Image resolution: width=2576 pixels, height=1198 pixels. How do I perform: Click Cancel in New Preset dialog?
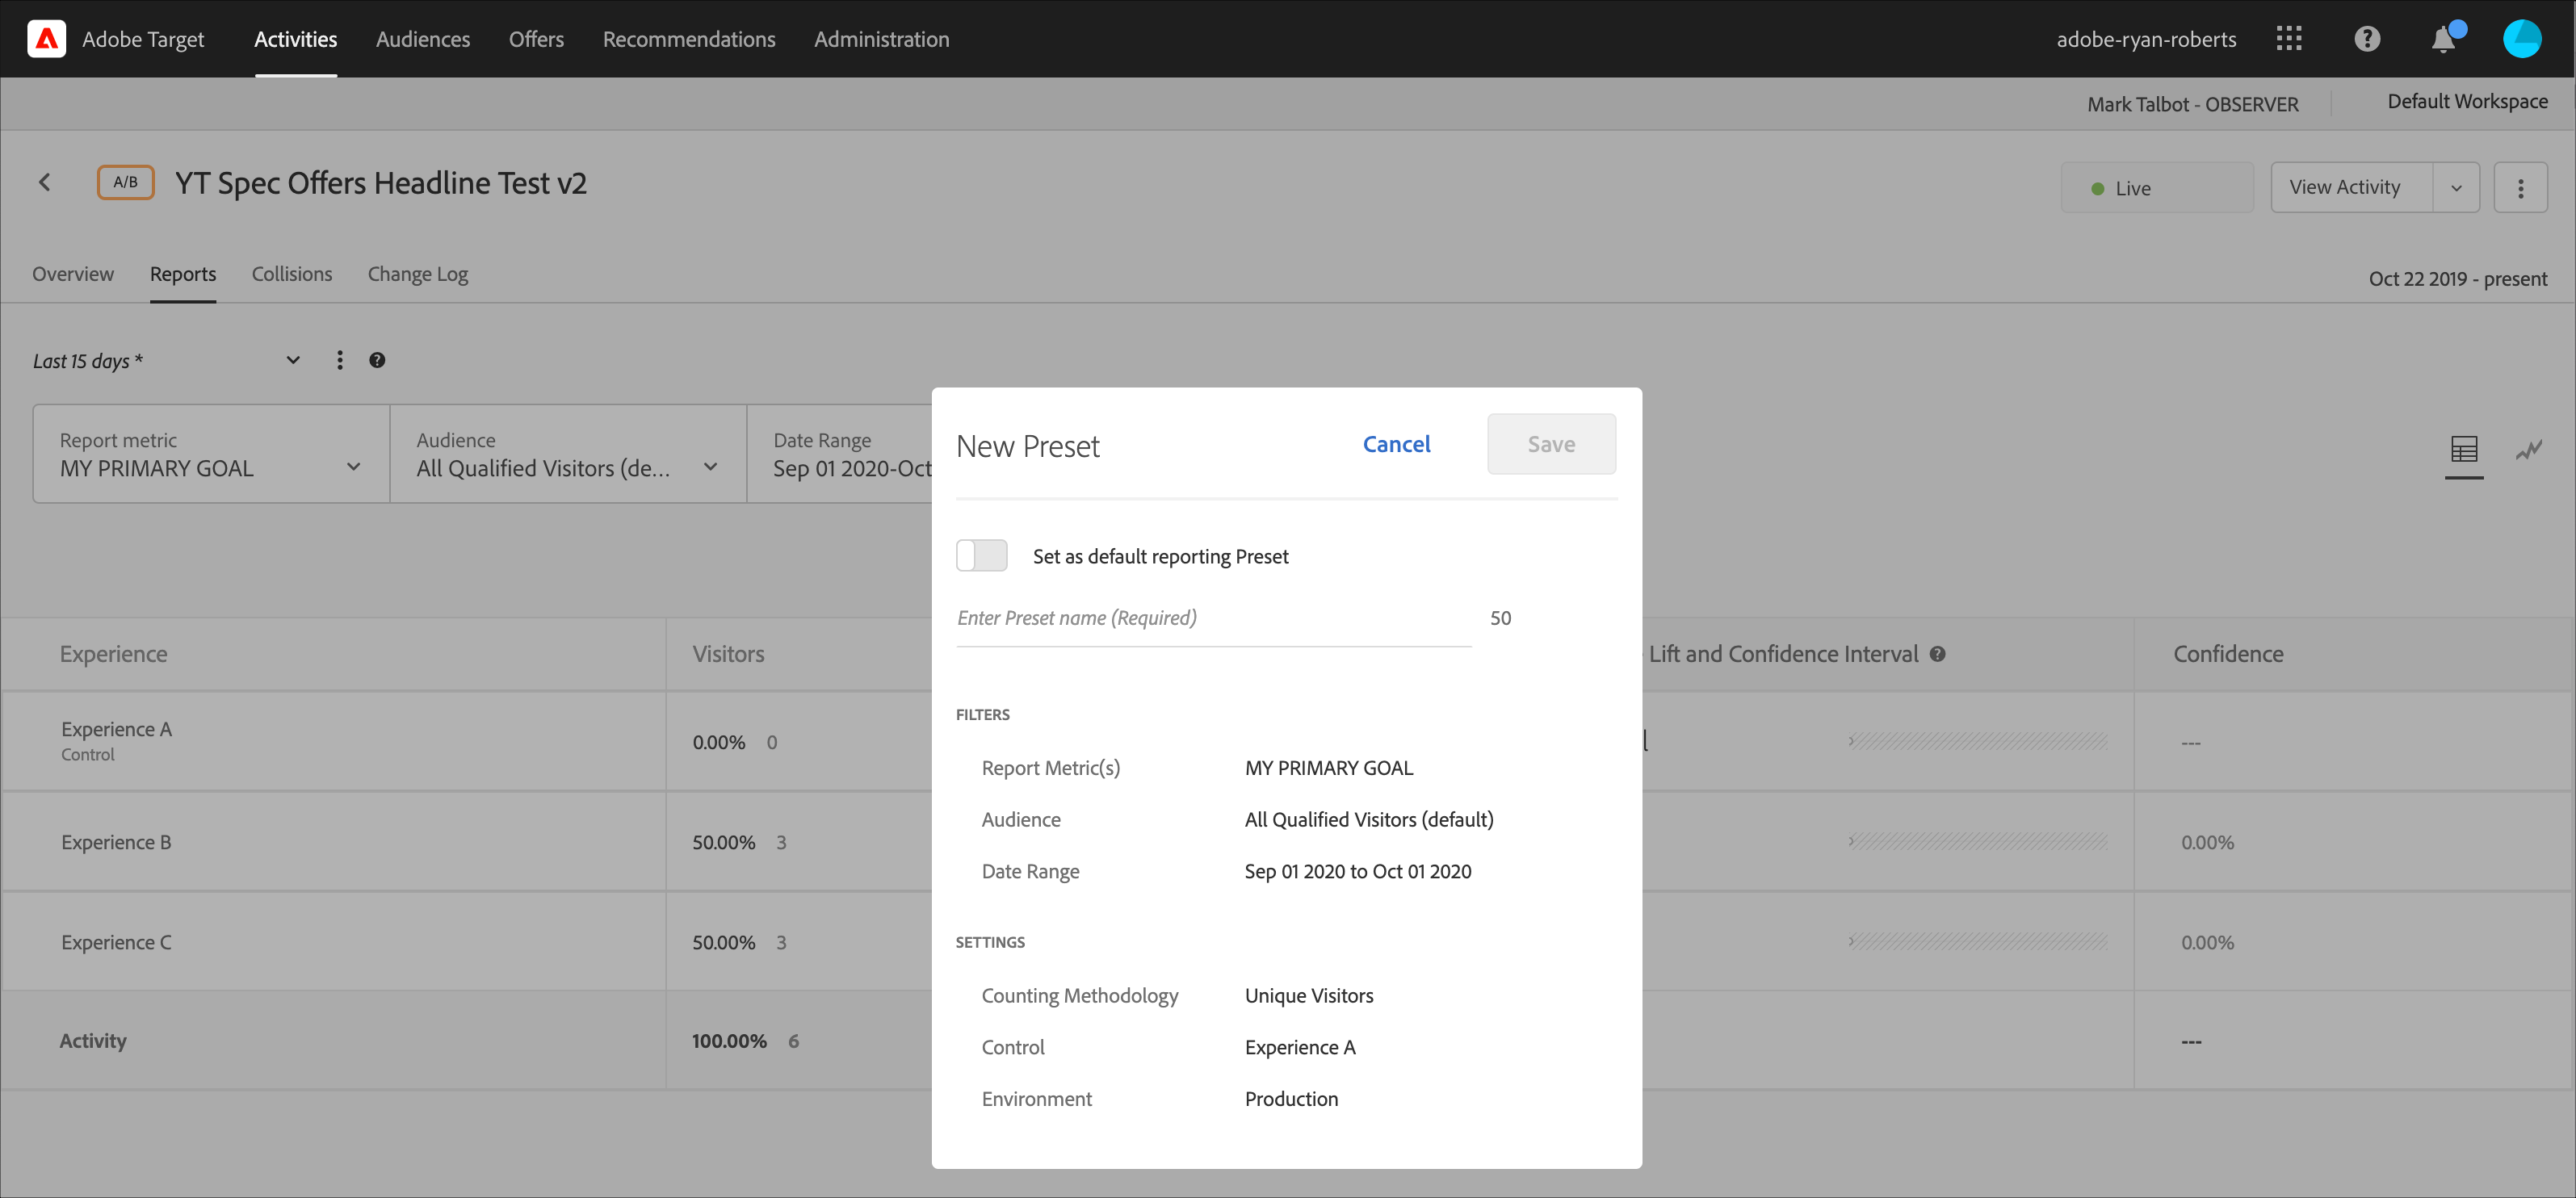point(1396,444)
